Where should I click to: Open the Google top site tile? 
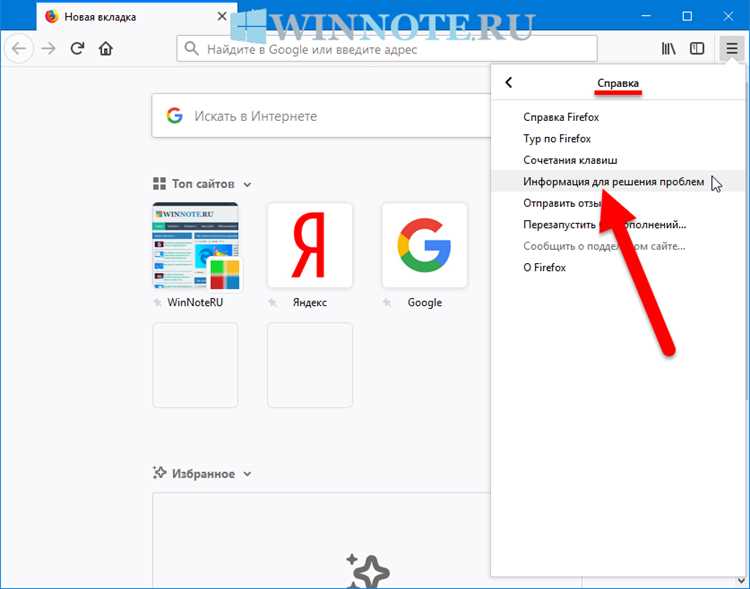point(425,245)
